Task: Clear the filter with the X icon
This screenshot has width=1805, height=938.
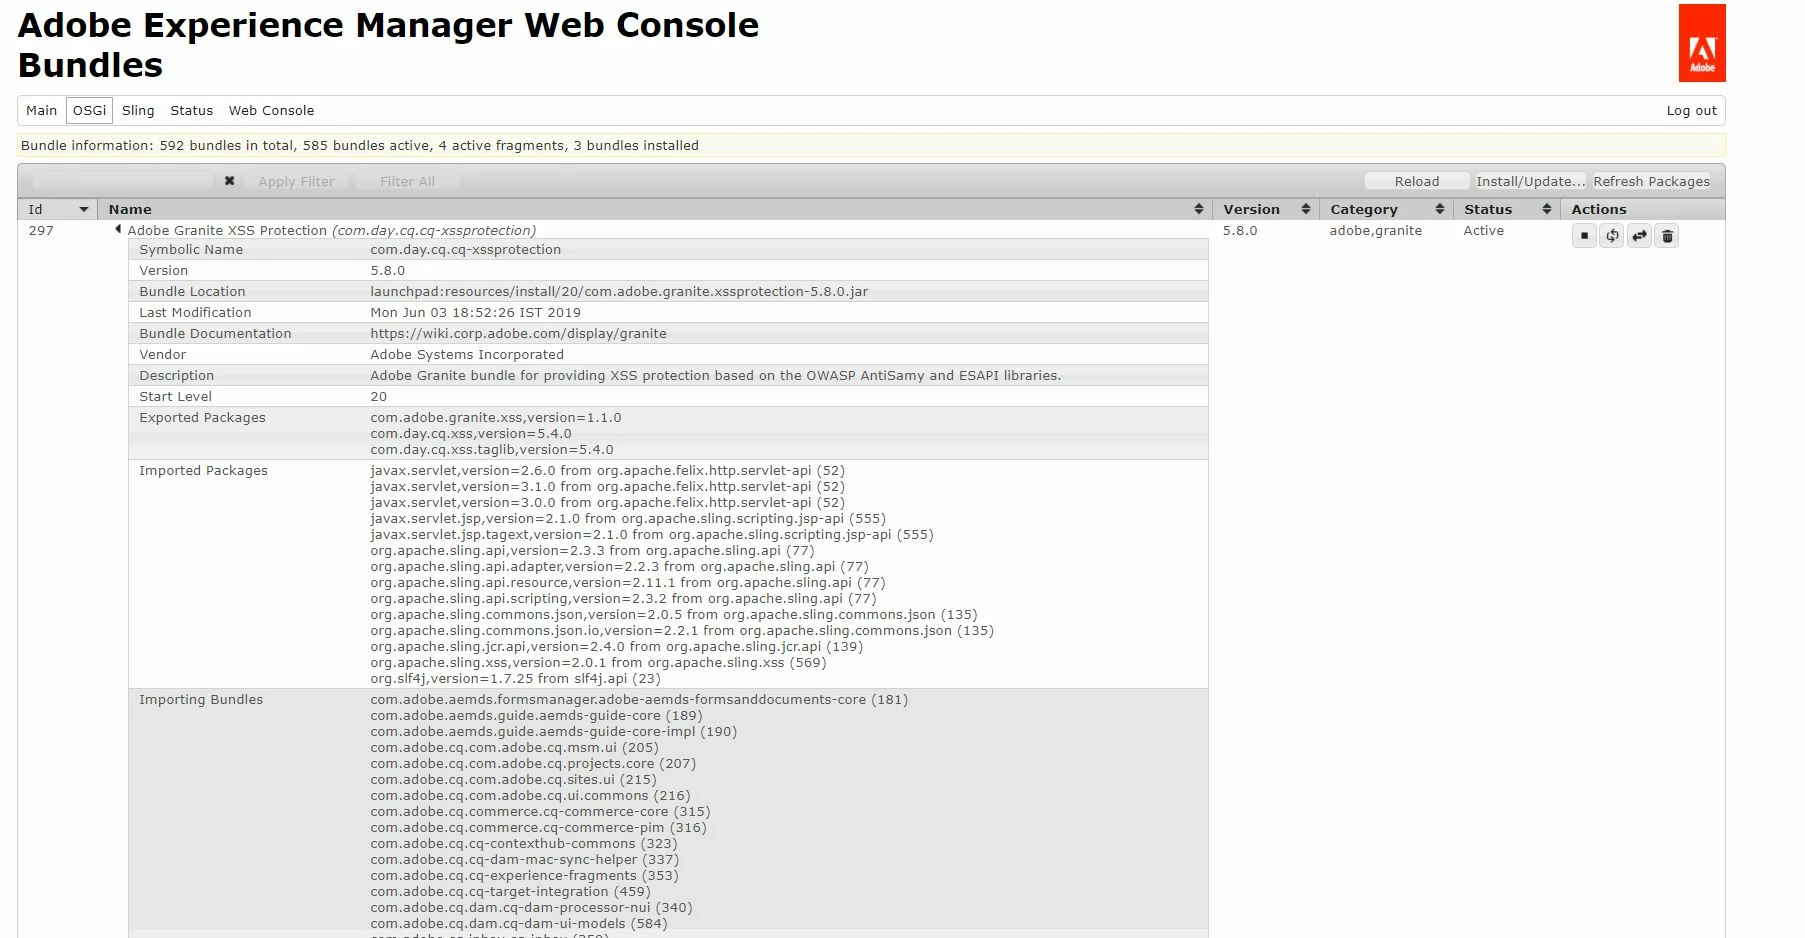Action: pyautogui.click(x=229, y=181)
